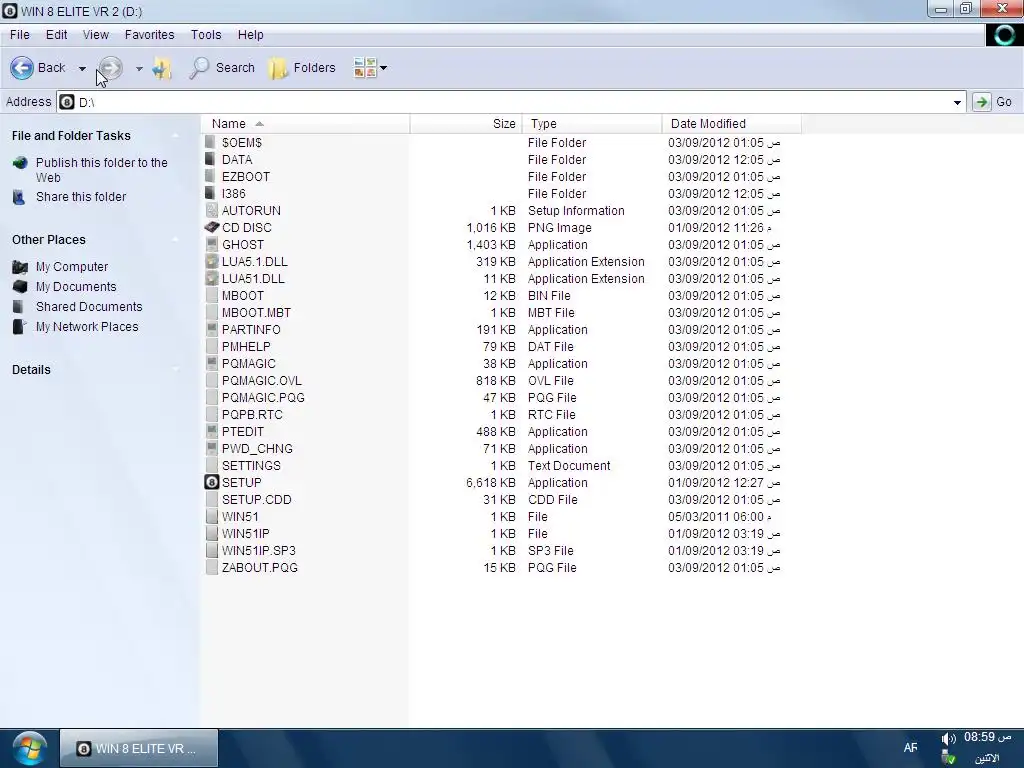Screen dimensions: 1024x768
Task: Select the GHOST application icon
Action: (x=211, y=244)
